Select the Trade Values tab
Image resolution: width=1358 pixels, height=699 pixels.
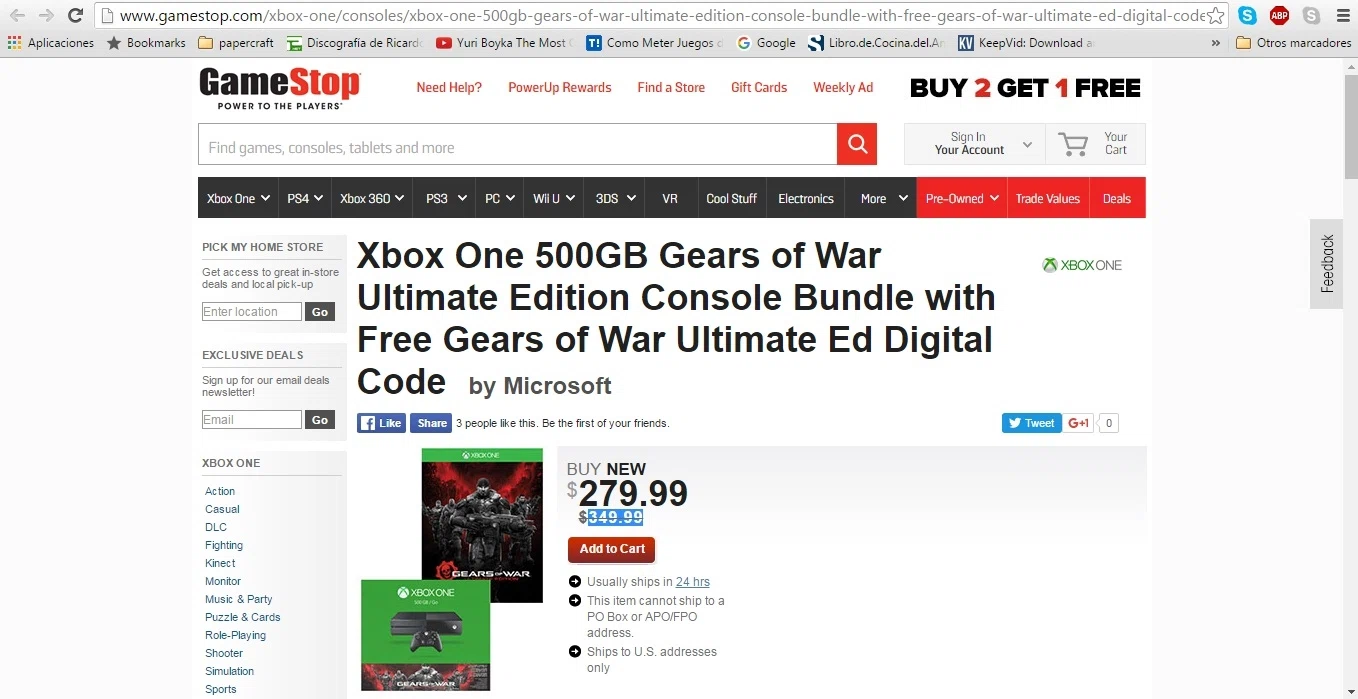[x=1048, y=198]
